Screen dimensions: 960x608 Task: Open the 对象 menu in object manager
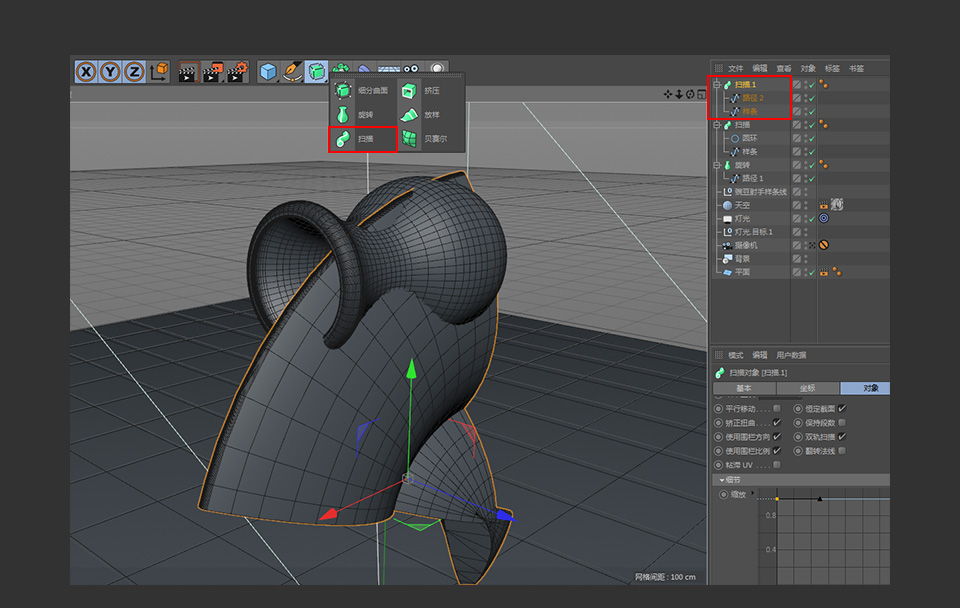[808, 69]
